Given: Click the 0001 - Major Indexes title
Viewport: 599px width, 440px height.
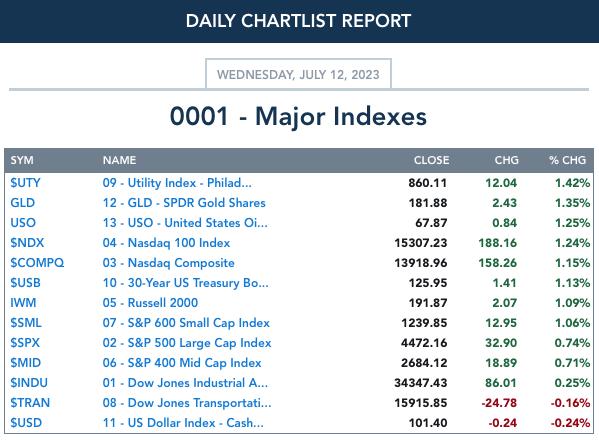Looking at the screenshot, I should coord(298,116).
